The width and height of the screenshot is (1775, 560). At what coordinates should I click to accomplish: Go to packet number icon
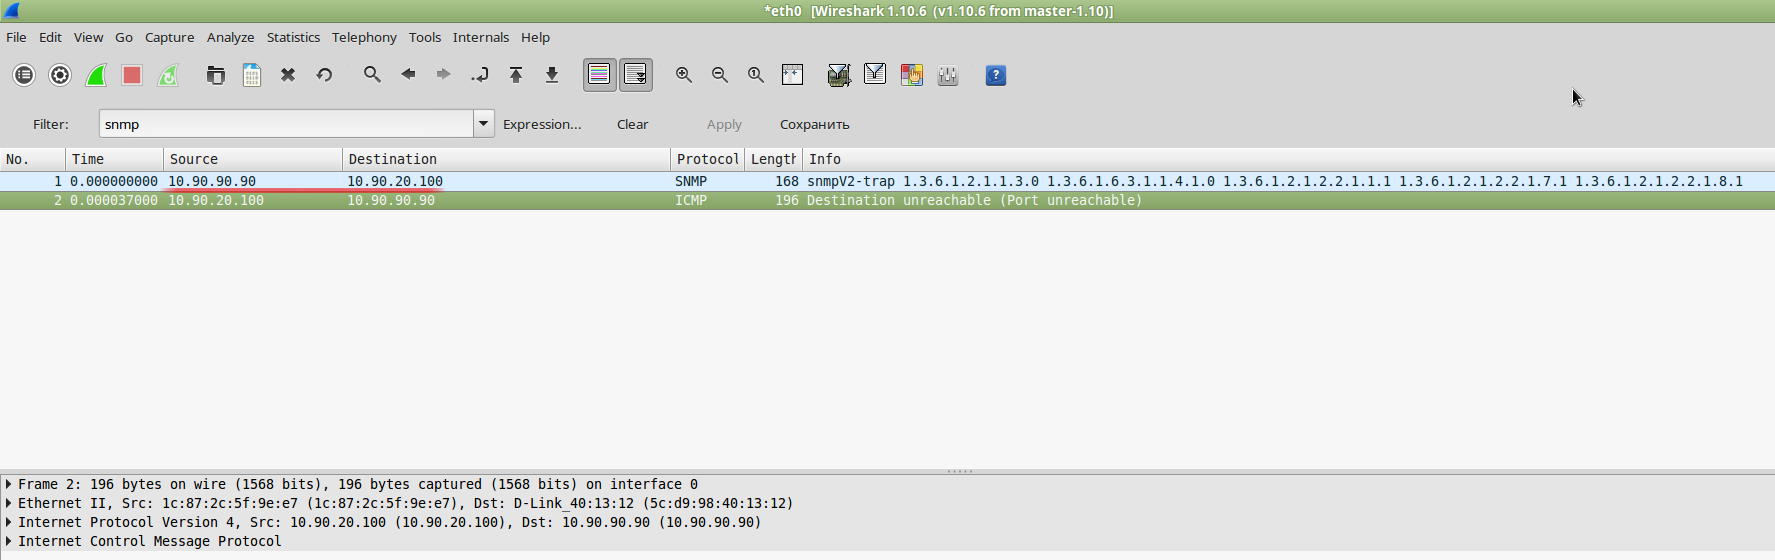point(480,75)
